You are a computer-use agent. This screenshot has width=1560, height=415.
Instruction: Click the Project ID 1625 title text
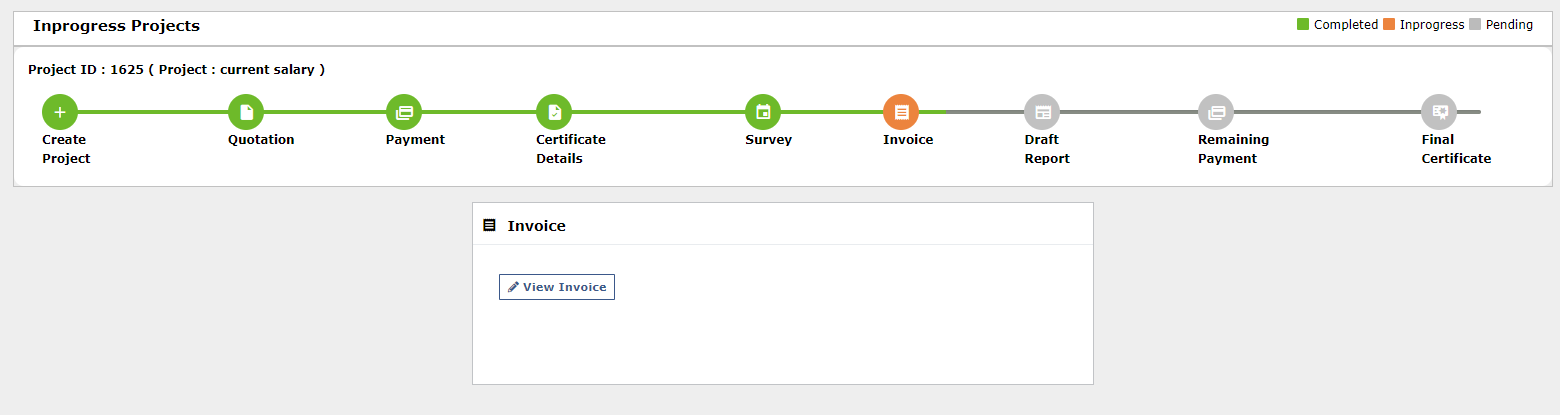point(176,70)
